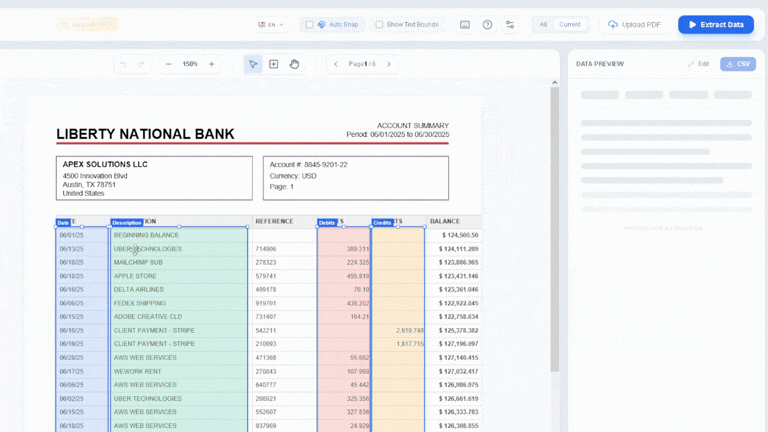
Task: Click the keyboard shortcuts icon
Action: click(465, 25)
